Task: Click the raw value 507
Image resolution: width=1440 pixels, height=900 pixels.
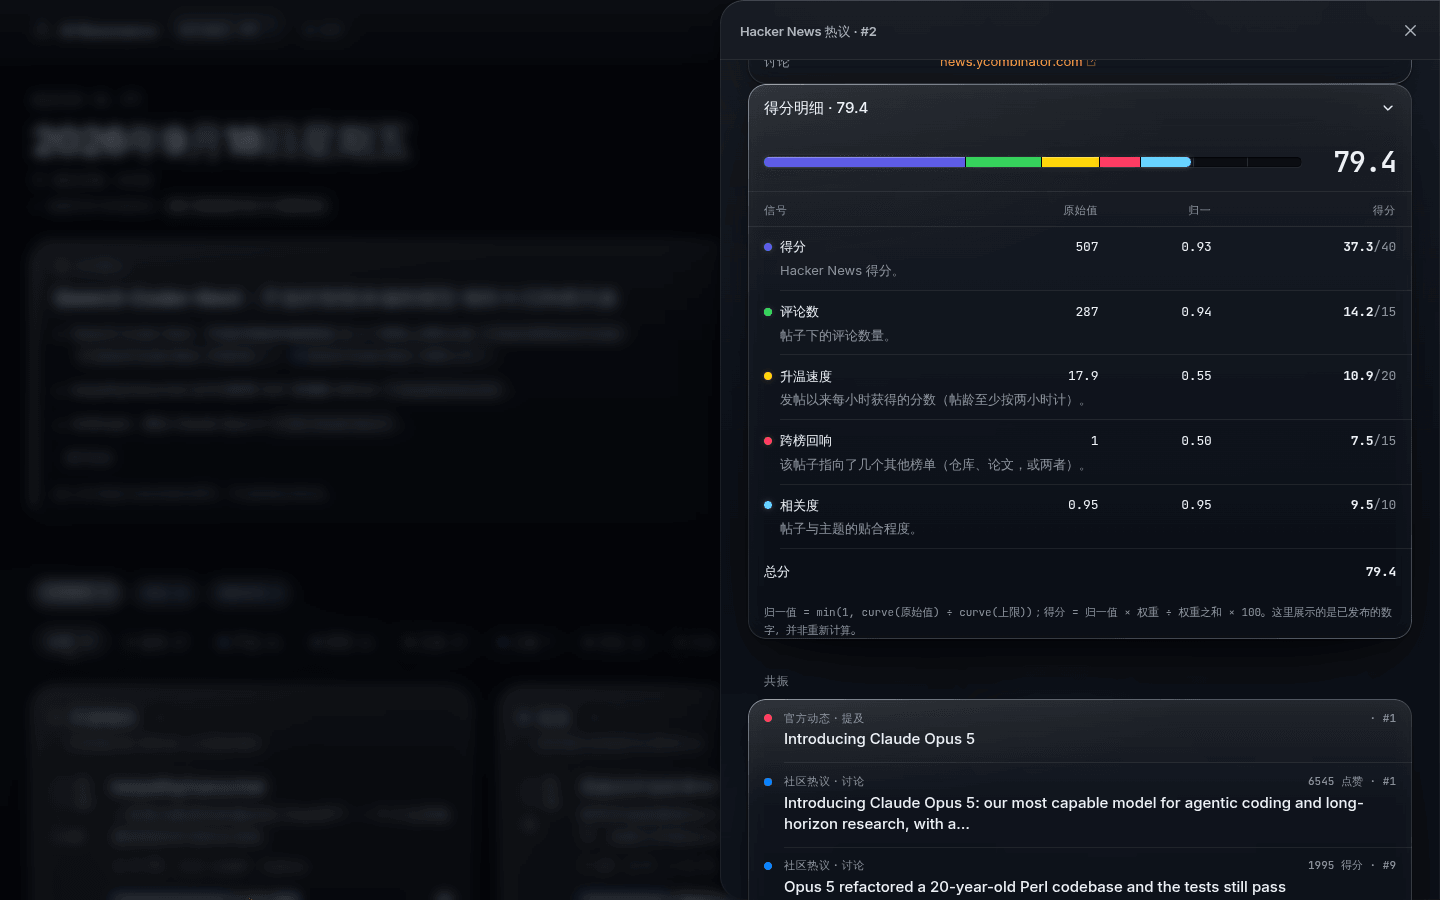Action: [x=1087, y=247]
